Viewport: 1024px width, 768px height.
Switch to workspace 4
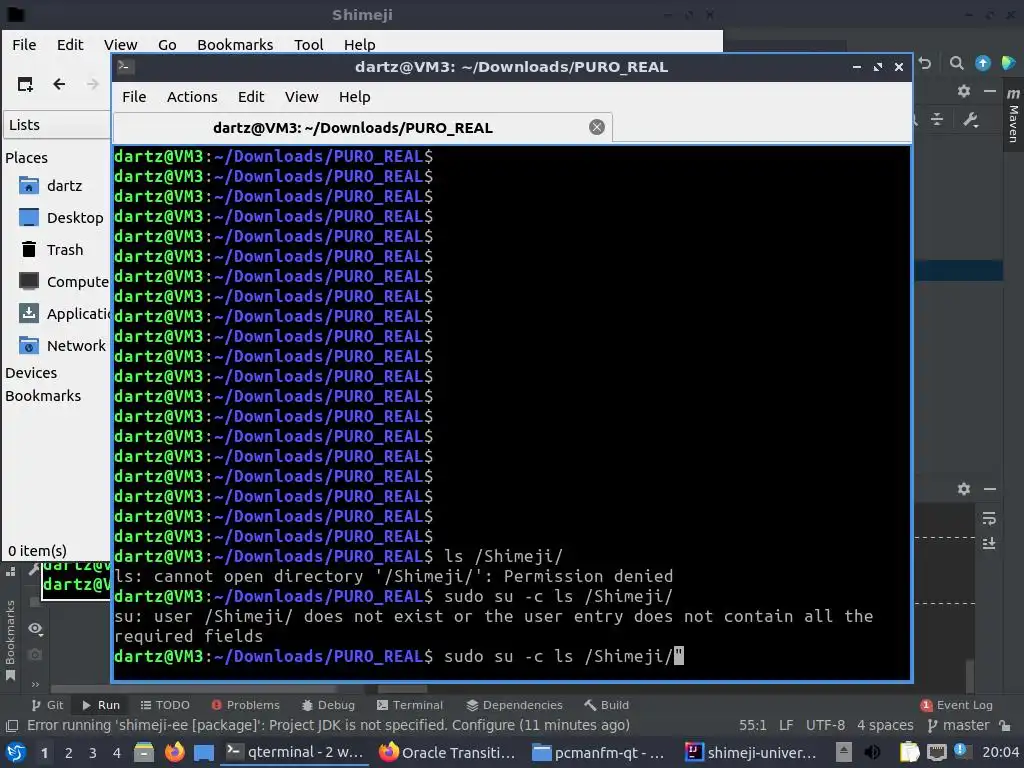[117, 753]
